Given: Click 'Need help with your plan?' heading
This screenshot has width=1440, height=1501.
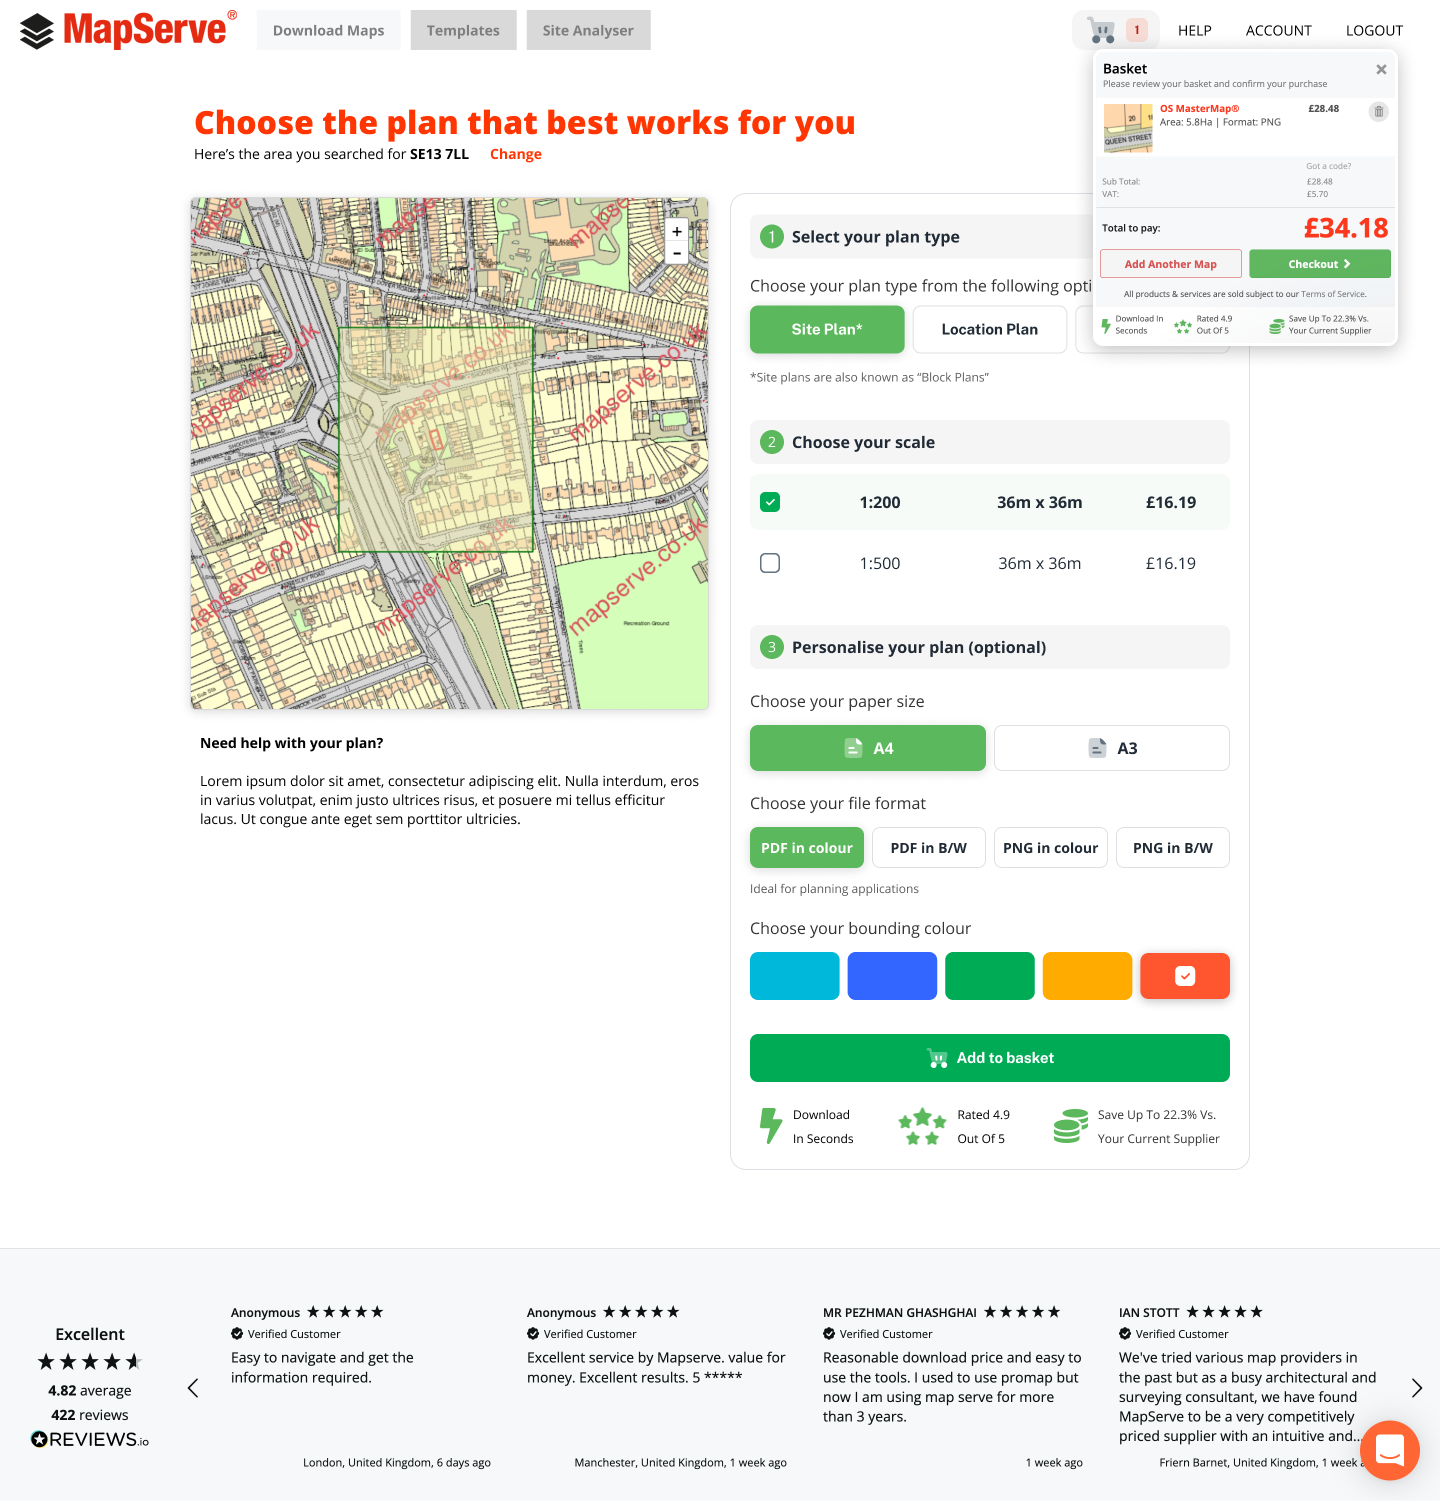Looking at the screenshot, I should (292, 743).
